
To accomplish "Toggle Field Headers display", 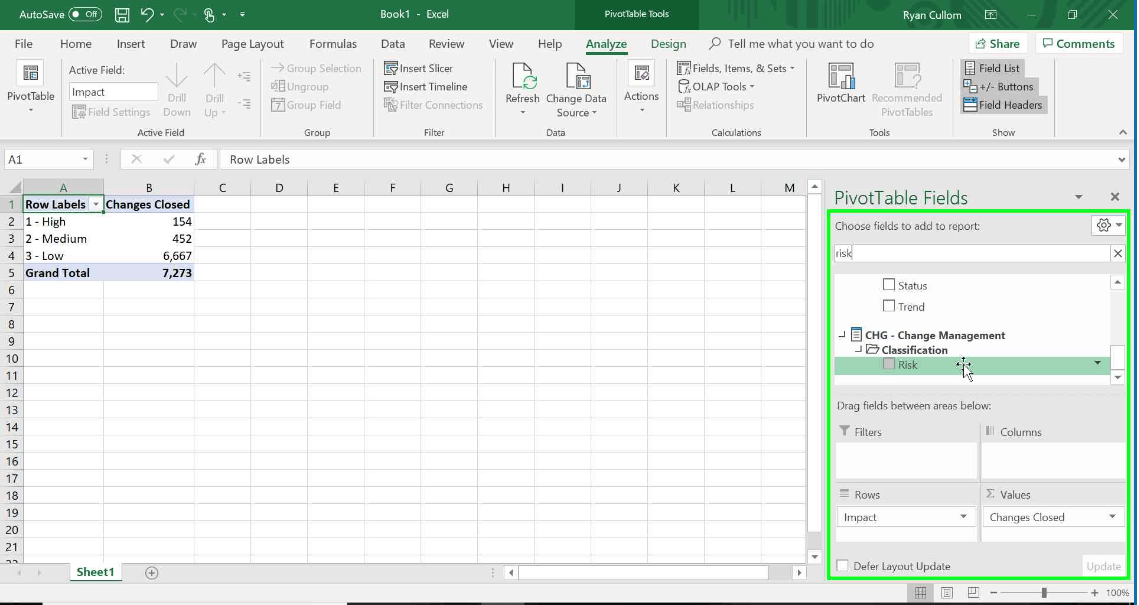I will pyautogui.click(x=1002, y=105).
